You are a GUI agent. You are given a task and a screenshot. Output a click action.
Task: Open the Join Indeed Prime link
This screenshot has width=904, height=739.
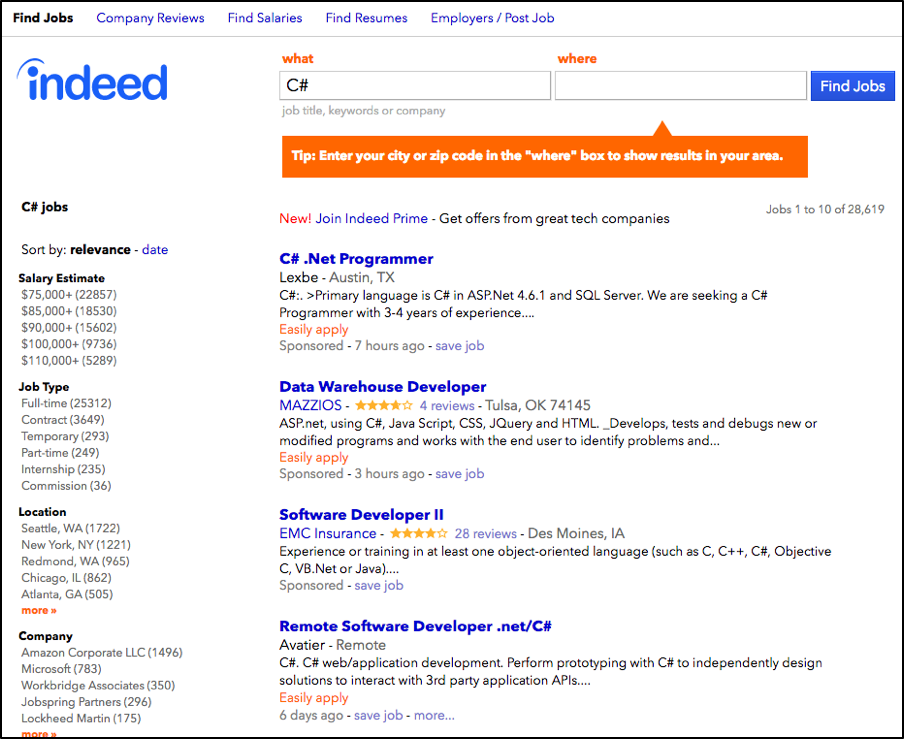[x=371, y=218]
